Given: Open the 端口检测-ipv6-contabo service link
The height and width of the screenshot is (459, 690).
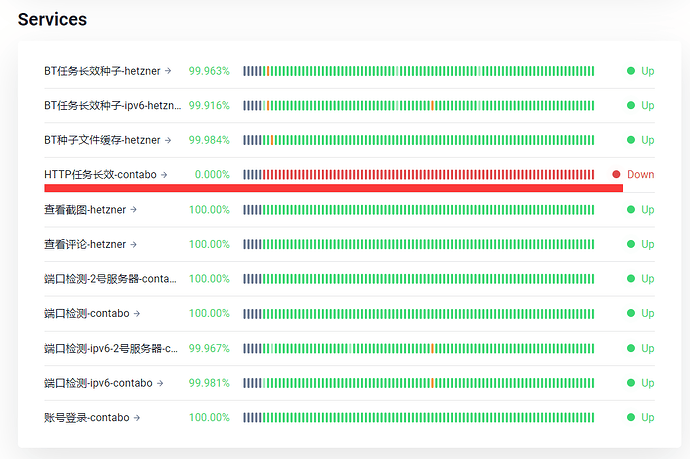Looking at the screenshot, I should pyautogui.click(x=98, y=383).
